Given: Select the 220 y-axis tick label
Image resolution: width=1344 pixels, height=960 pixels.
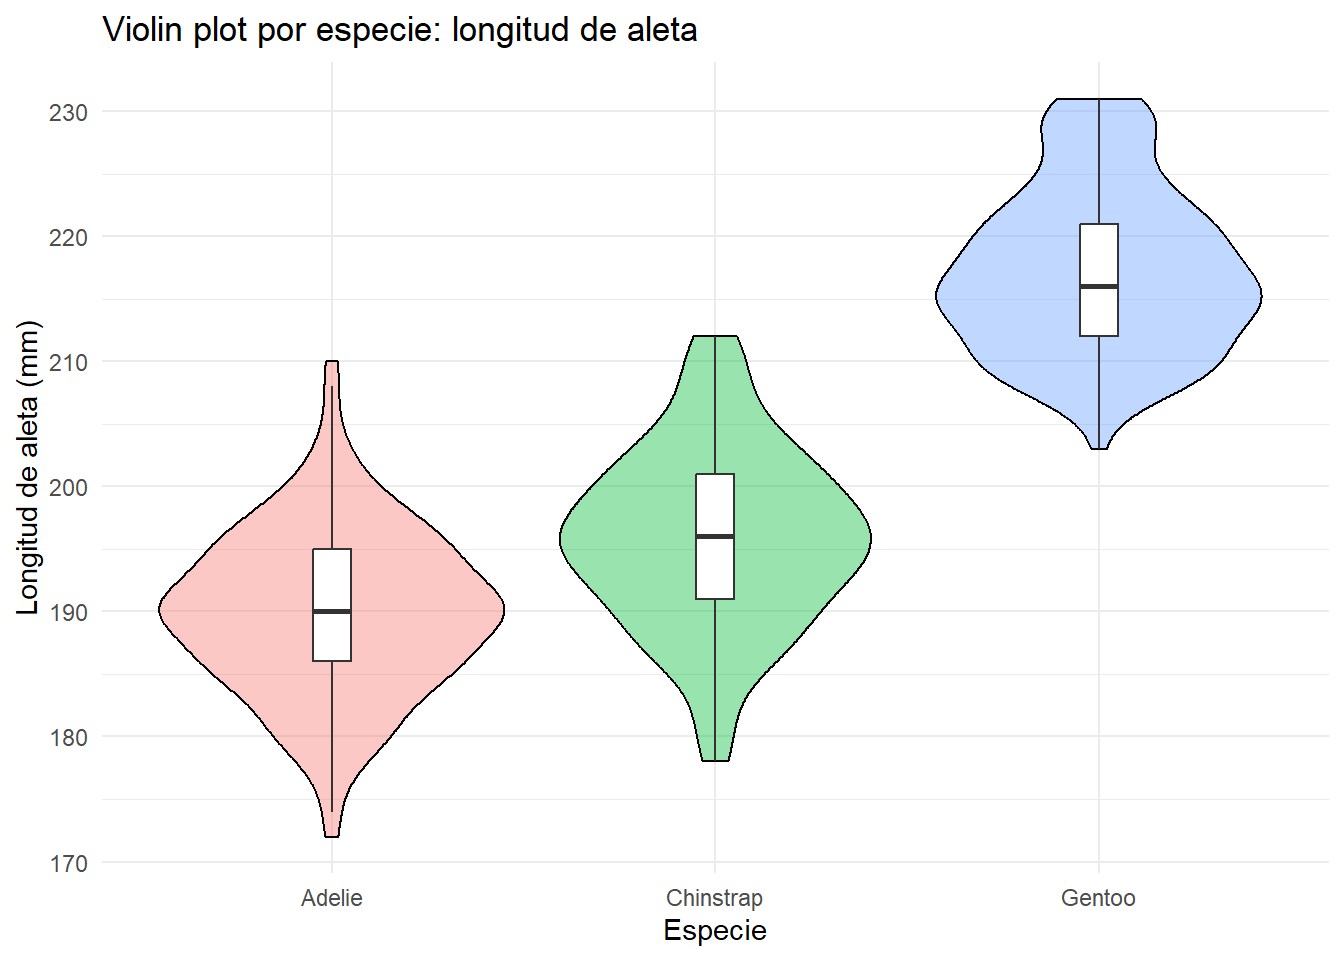Looking at the screenshot, I should [68, 238].
